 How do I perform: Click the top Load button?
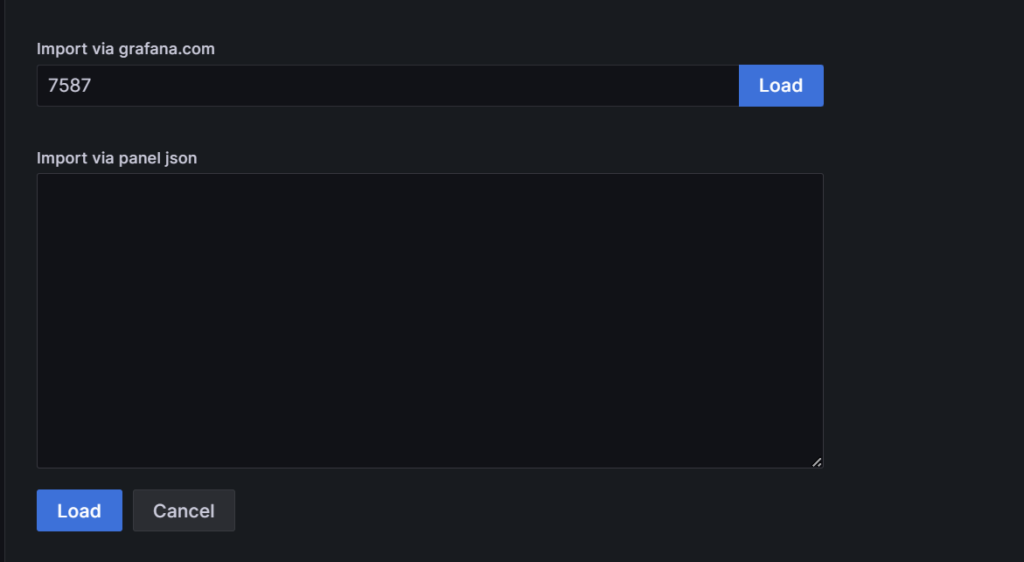pos(780,86)
